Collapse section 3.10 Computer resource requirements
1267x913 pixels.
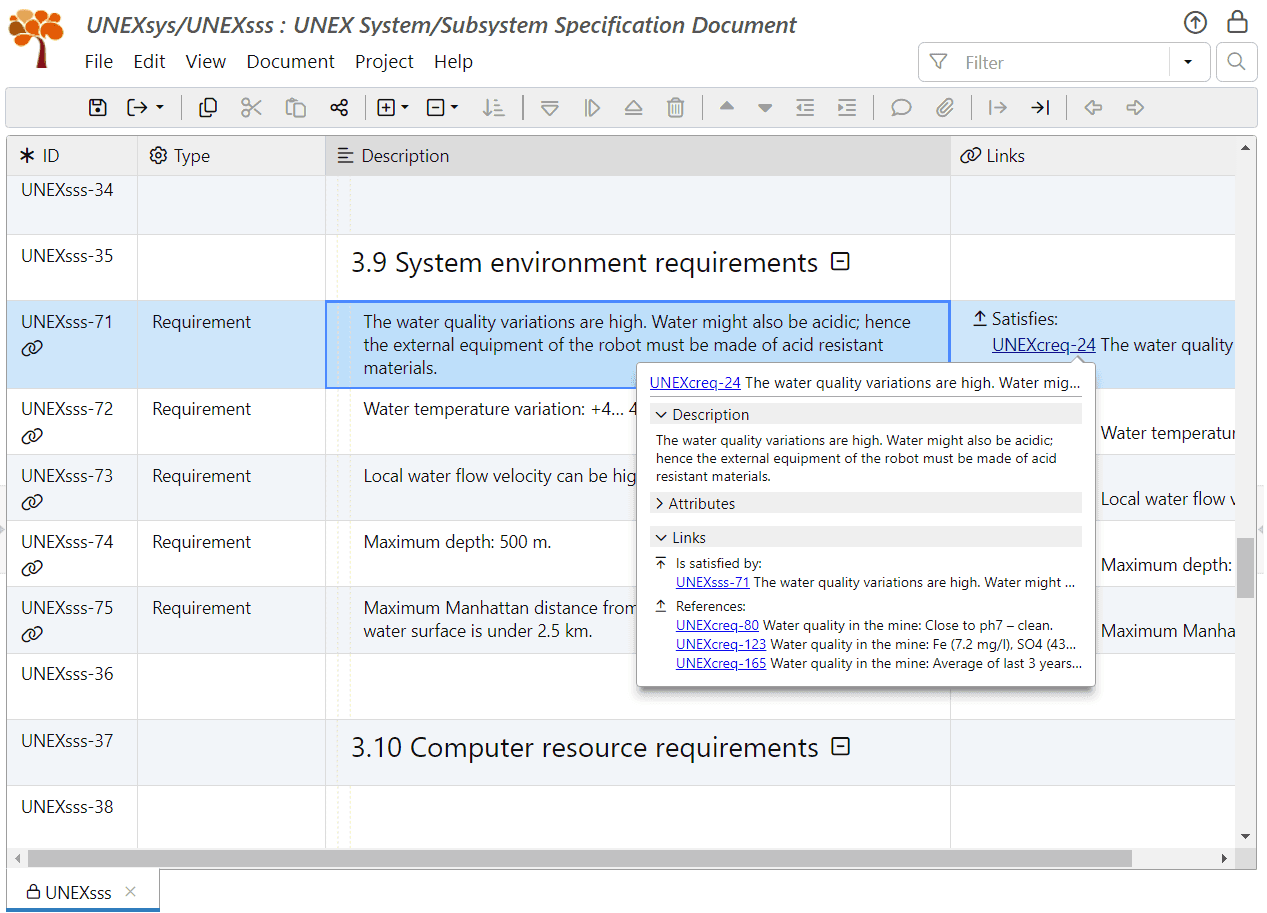click(x=842, y=746)
